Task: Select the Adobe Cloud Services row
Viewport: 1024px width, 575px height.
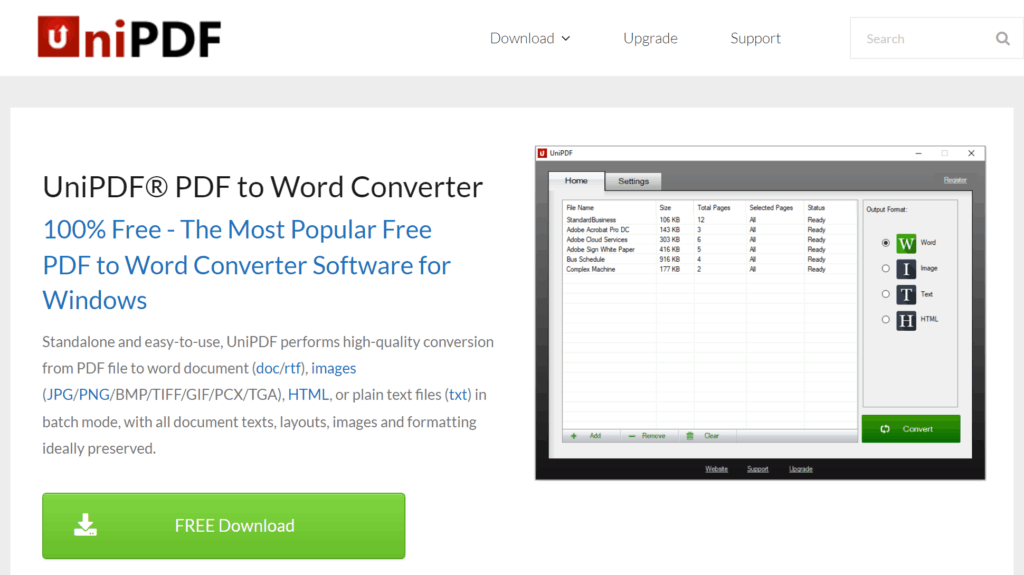Action: click(709, 240)
